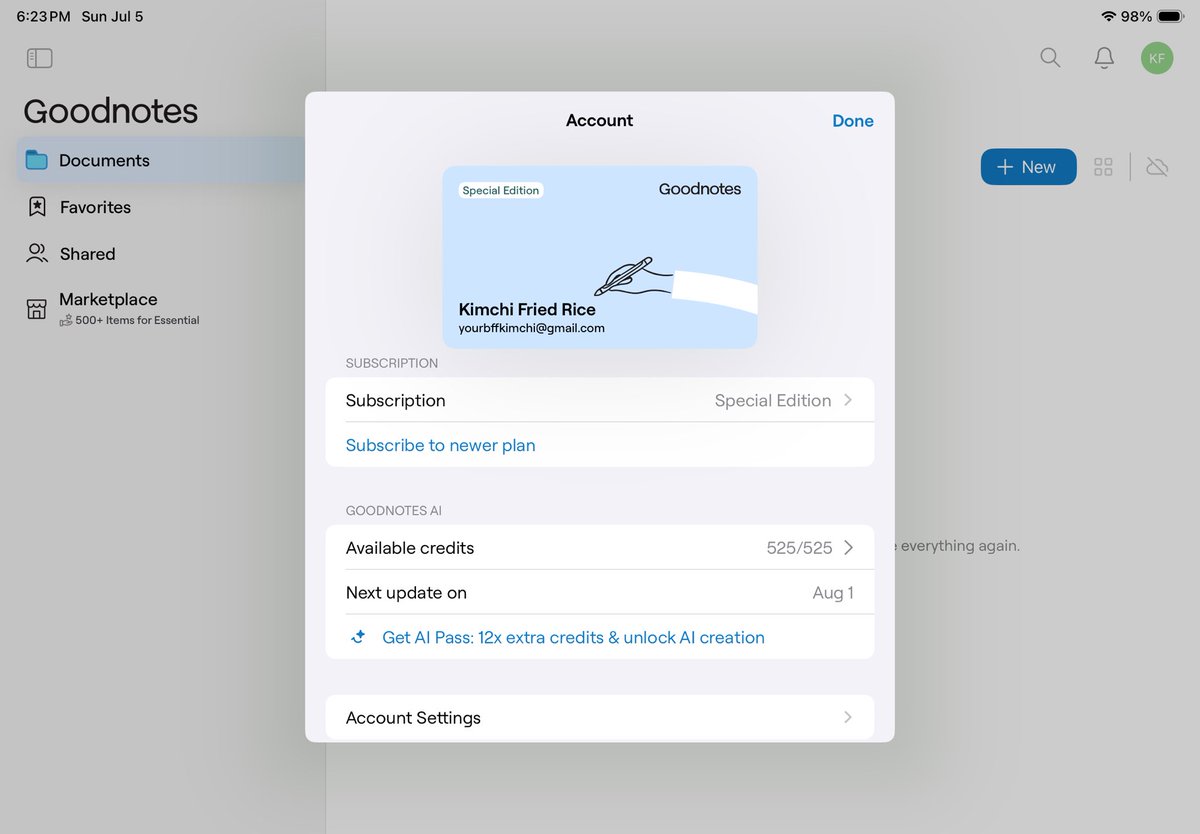Click the GOODNOTES AI section header
This screenshot has height=834, width=1200.
[394, 511]
